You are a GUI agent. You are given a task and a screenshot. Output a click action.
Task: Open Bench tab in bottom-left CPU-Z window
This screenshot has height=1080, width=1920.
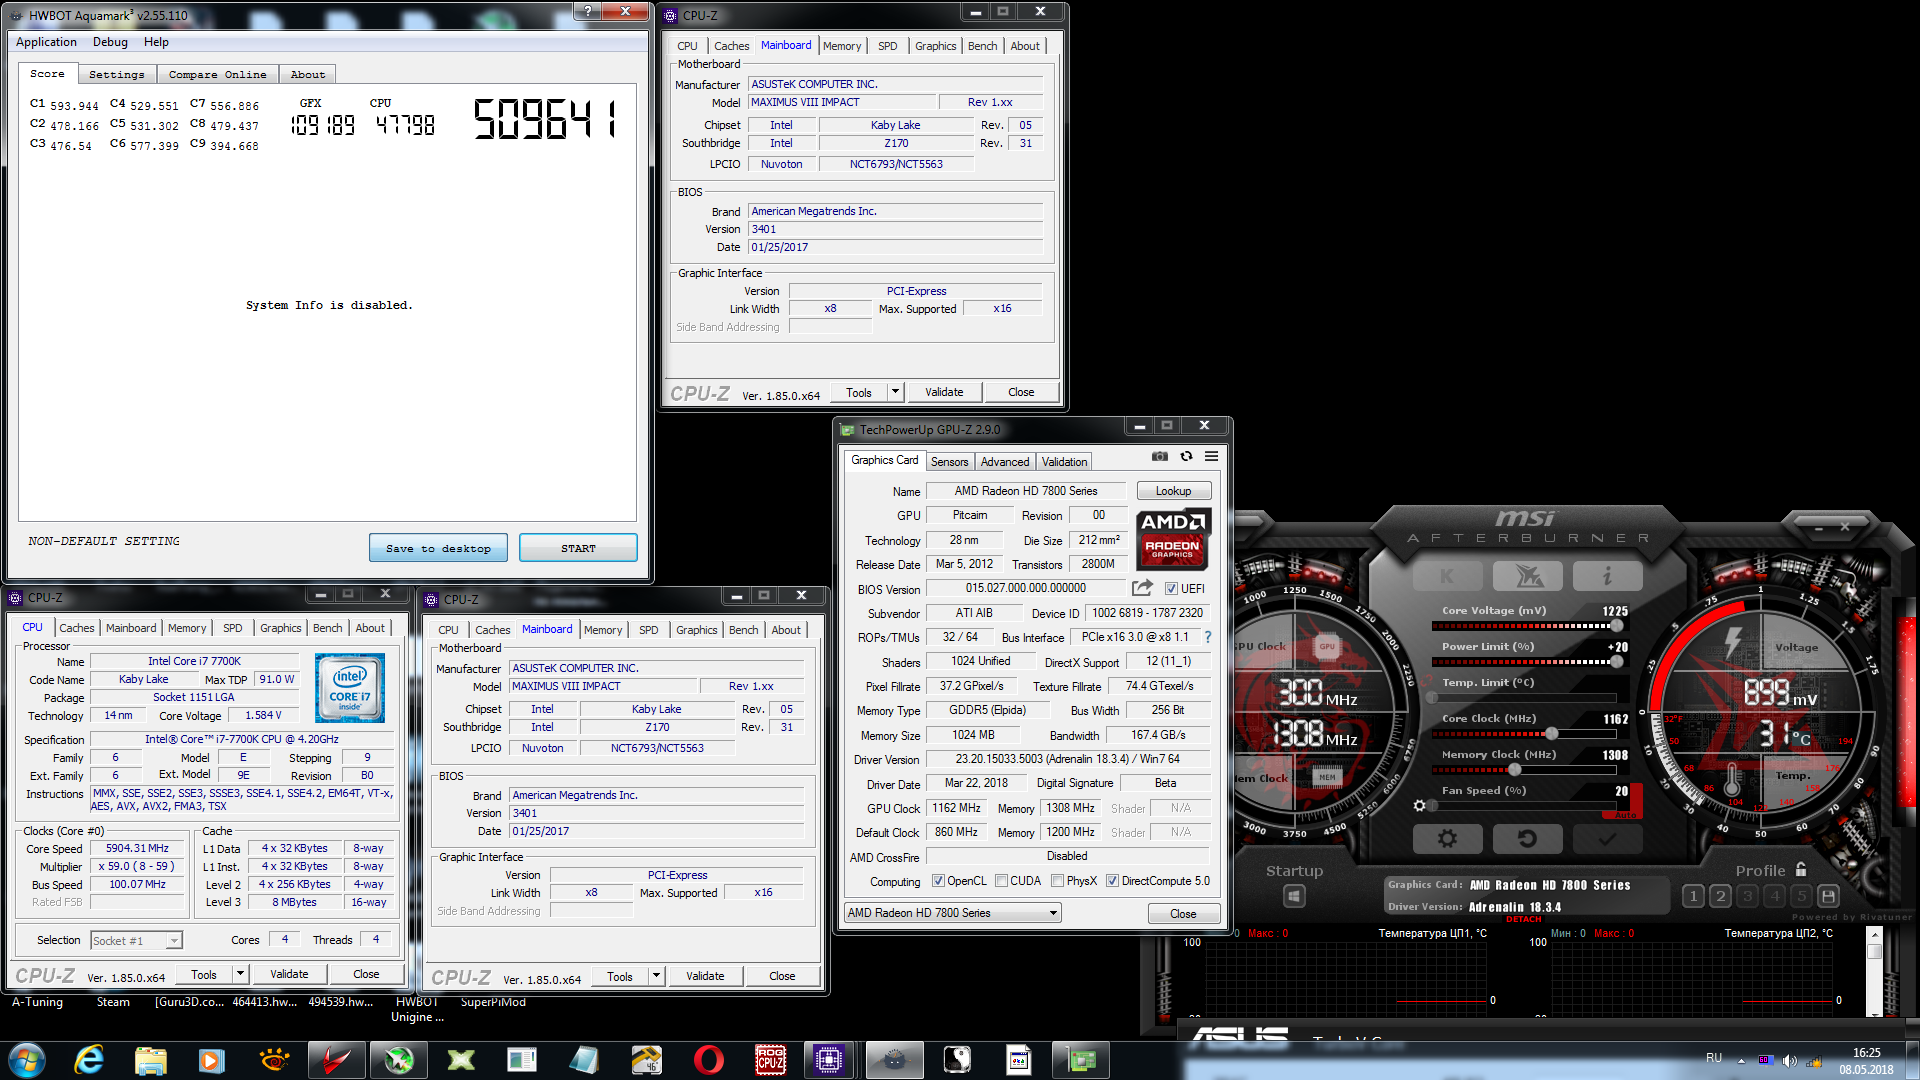(x=327, y=628)
